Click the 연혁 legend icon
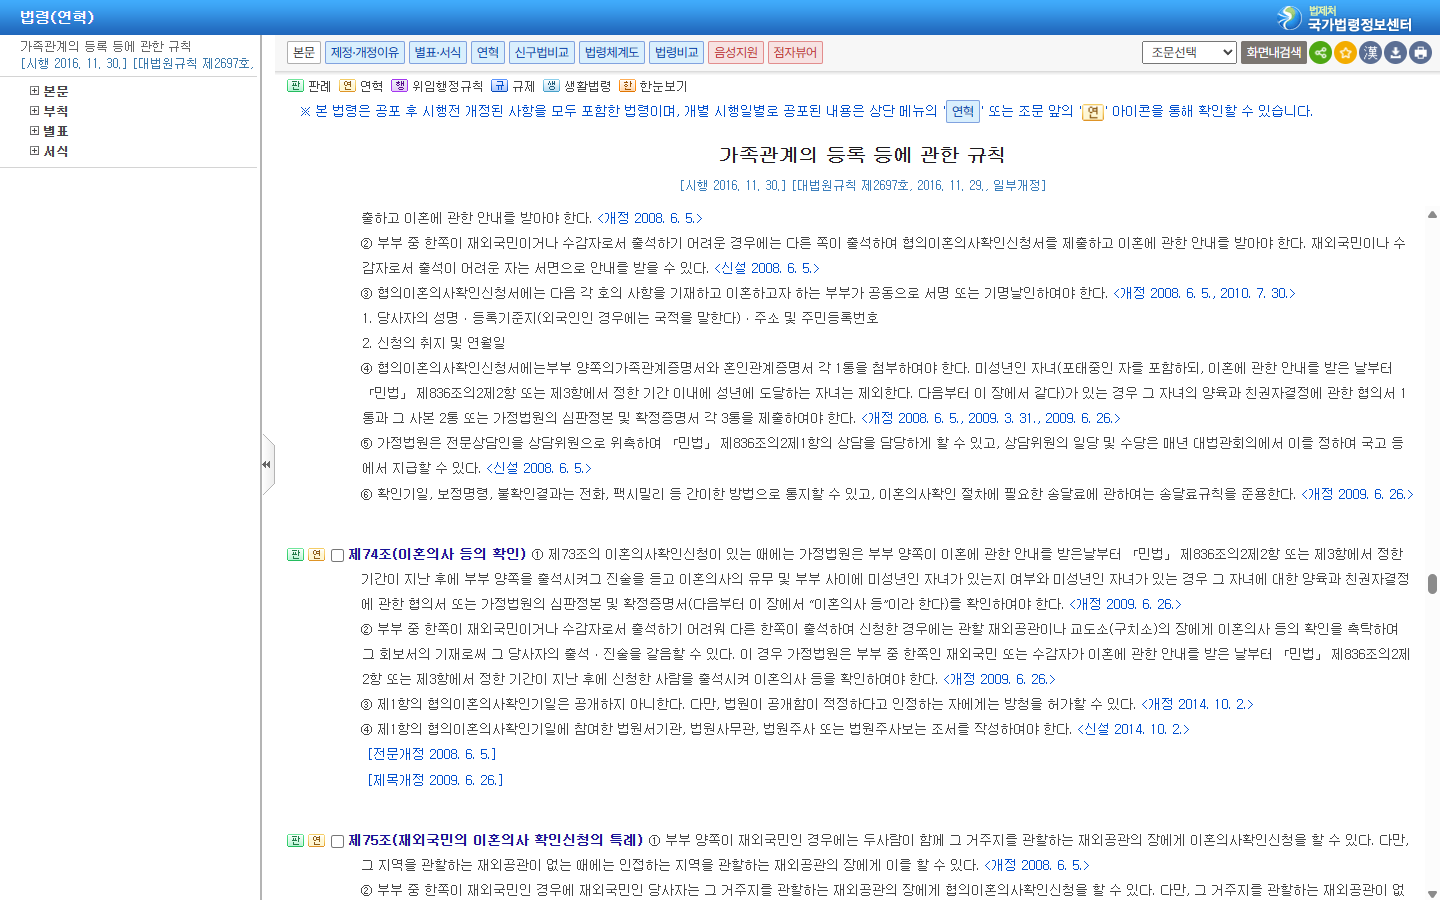Image resolution: width=1440 pixels, height=900 pixels. coord(347,86)
